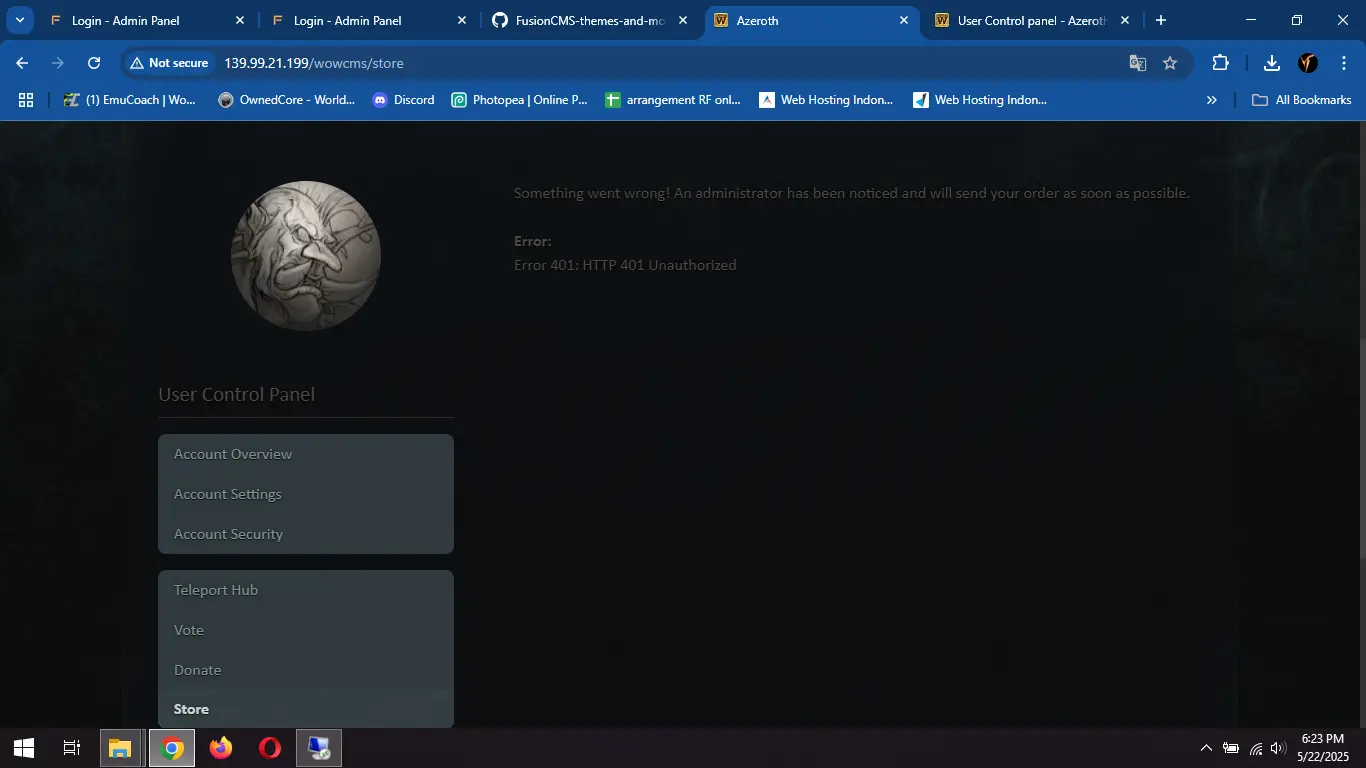Switch to the FusionCMS-themes GitHub tab
Viewport: 1366px width, 768px height.
[x=592, y=20]
